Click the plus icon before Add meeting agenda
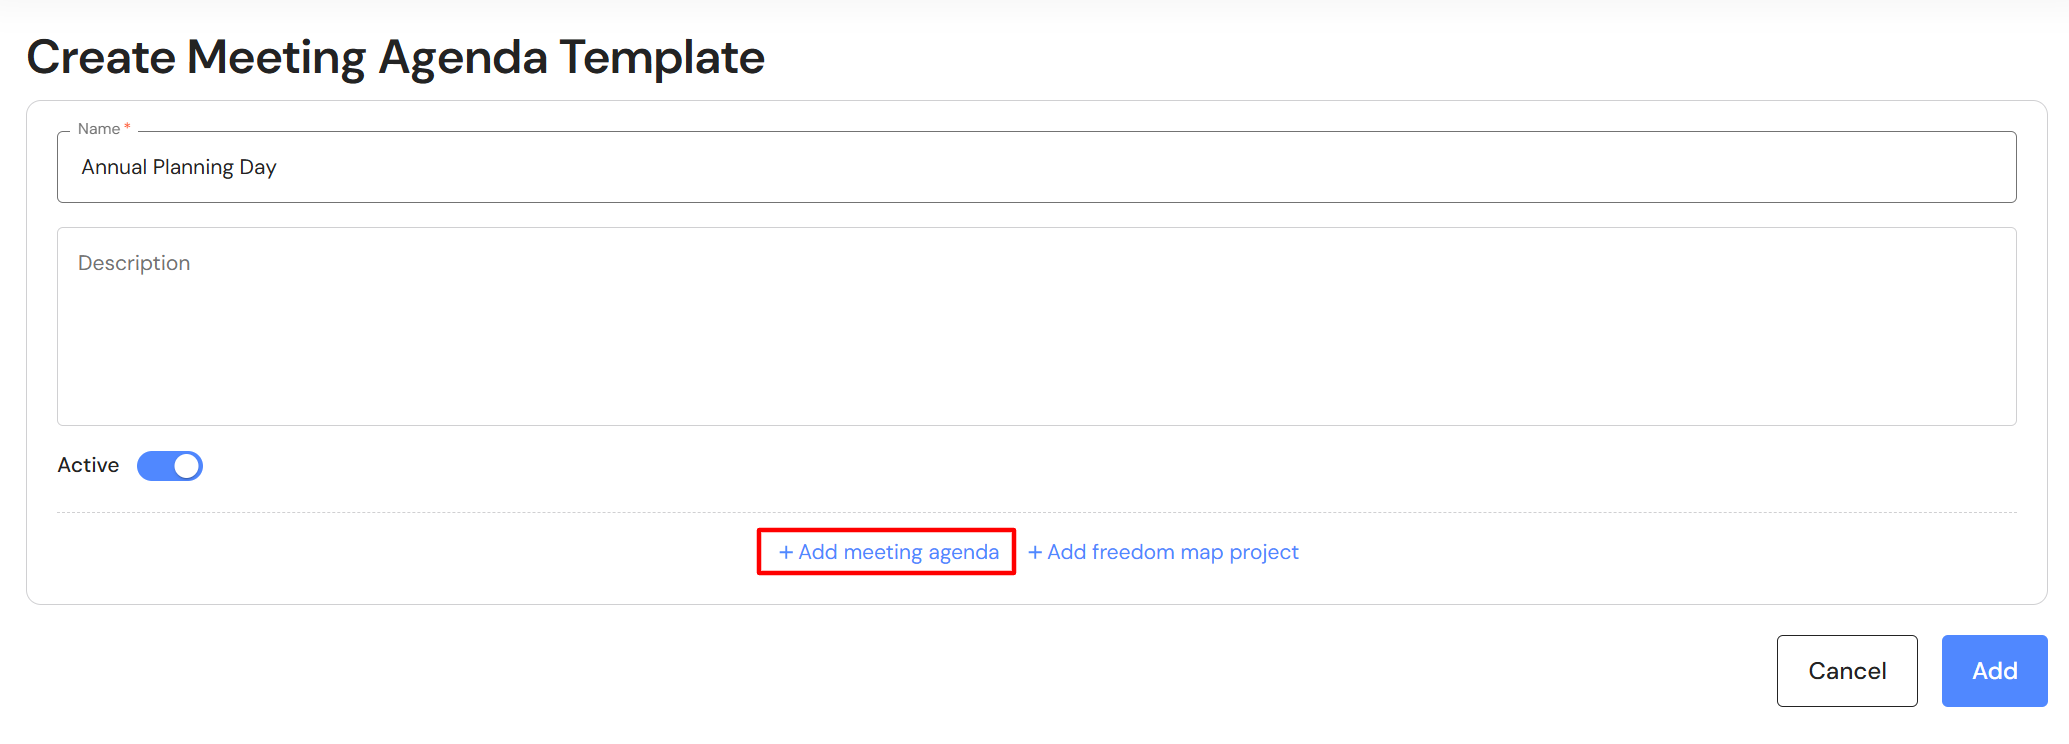This screenshot has height=744, width=2069. pyautogui.click(x=786, y=552)
